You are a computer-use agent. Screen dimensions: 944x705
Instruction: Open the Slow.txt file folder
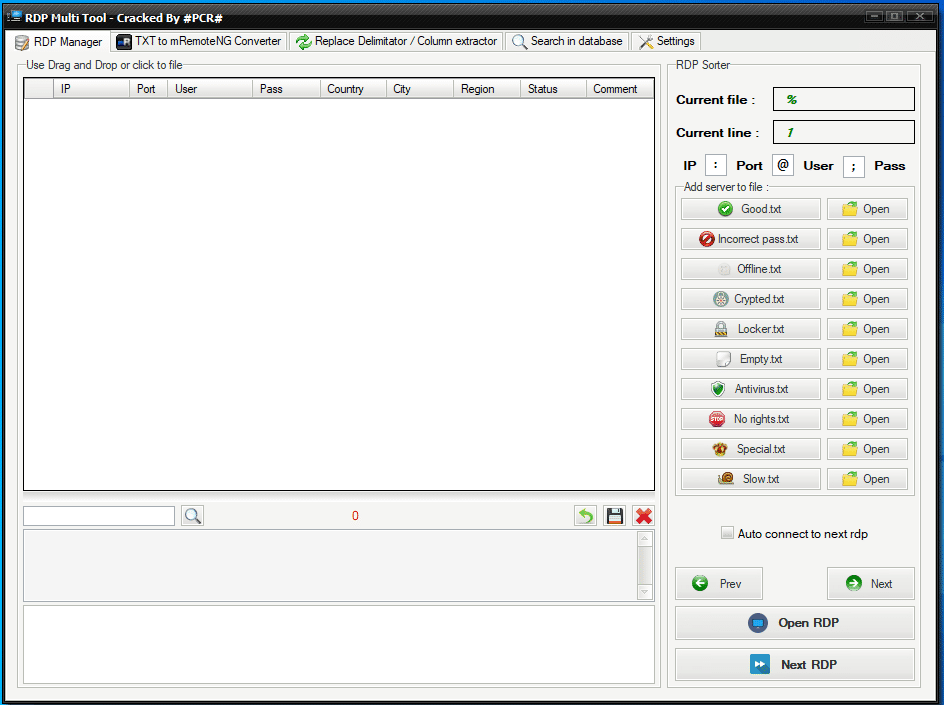point(867,479)
